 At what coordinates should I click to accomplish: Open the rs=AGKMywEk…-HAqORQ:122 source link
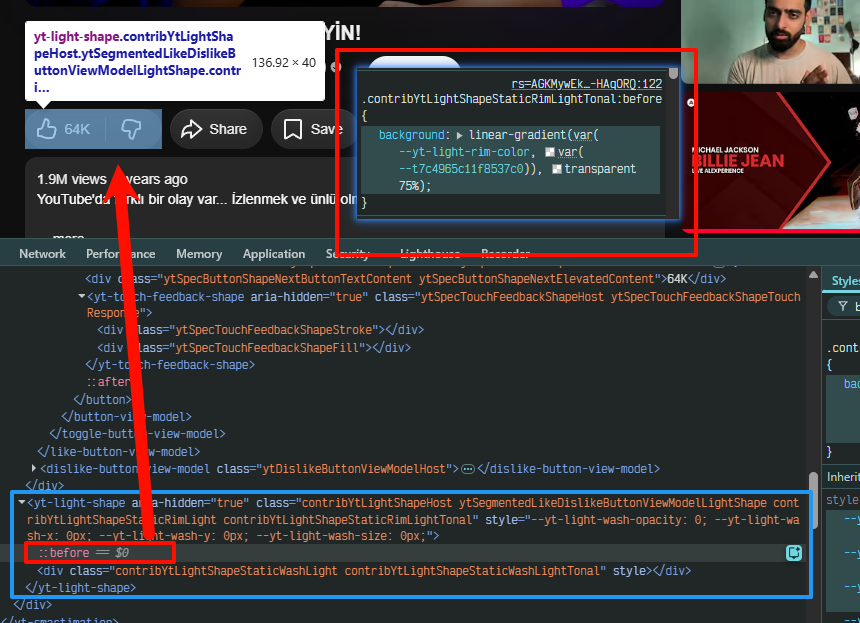tap(586, 84)
